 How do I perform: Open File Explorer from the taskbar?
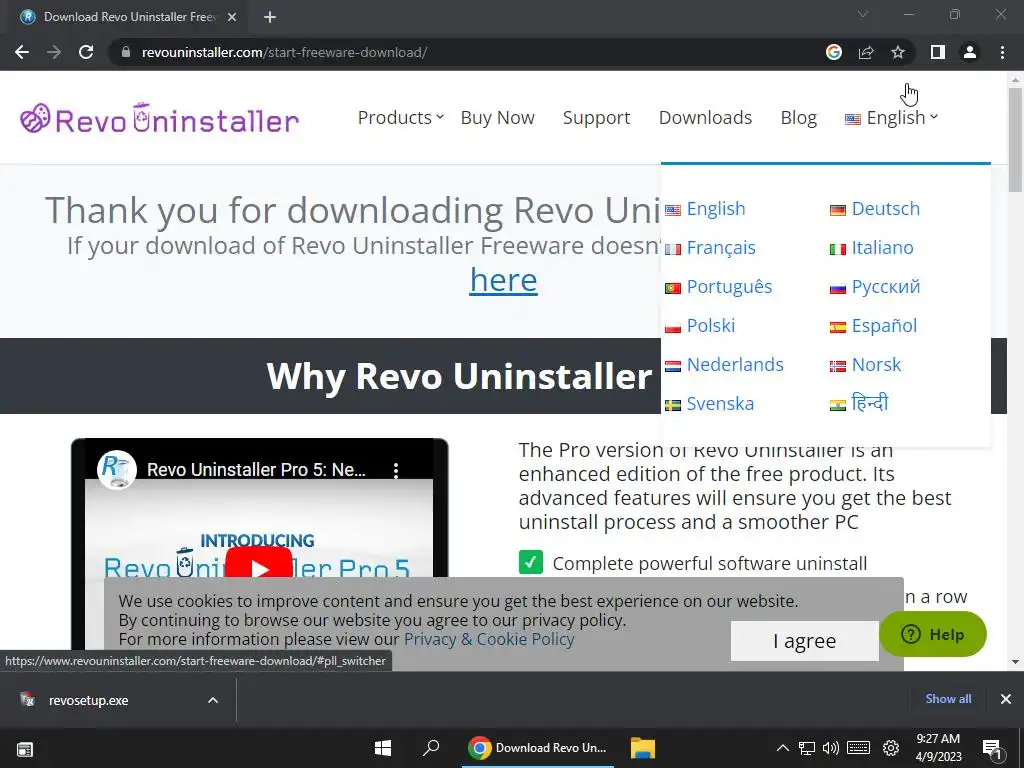pyautogui.click(x=643, y=748)
